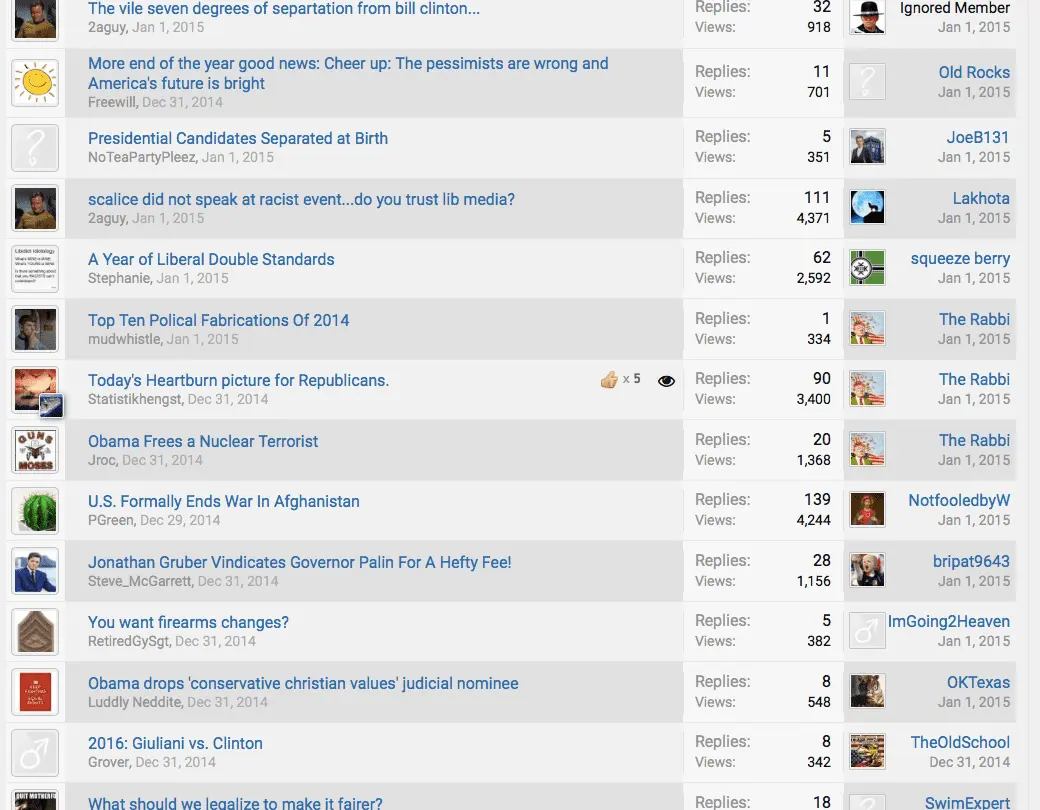Open Luddly Neddite's red poster avatar
The width and height of the screenshot is (1040, 810).
[35, 692]
